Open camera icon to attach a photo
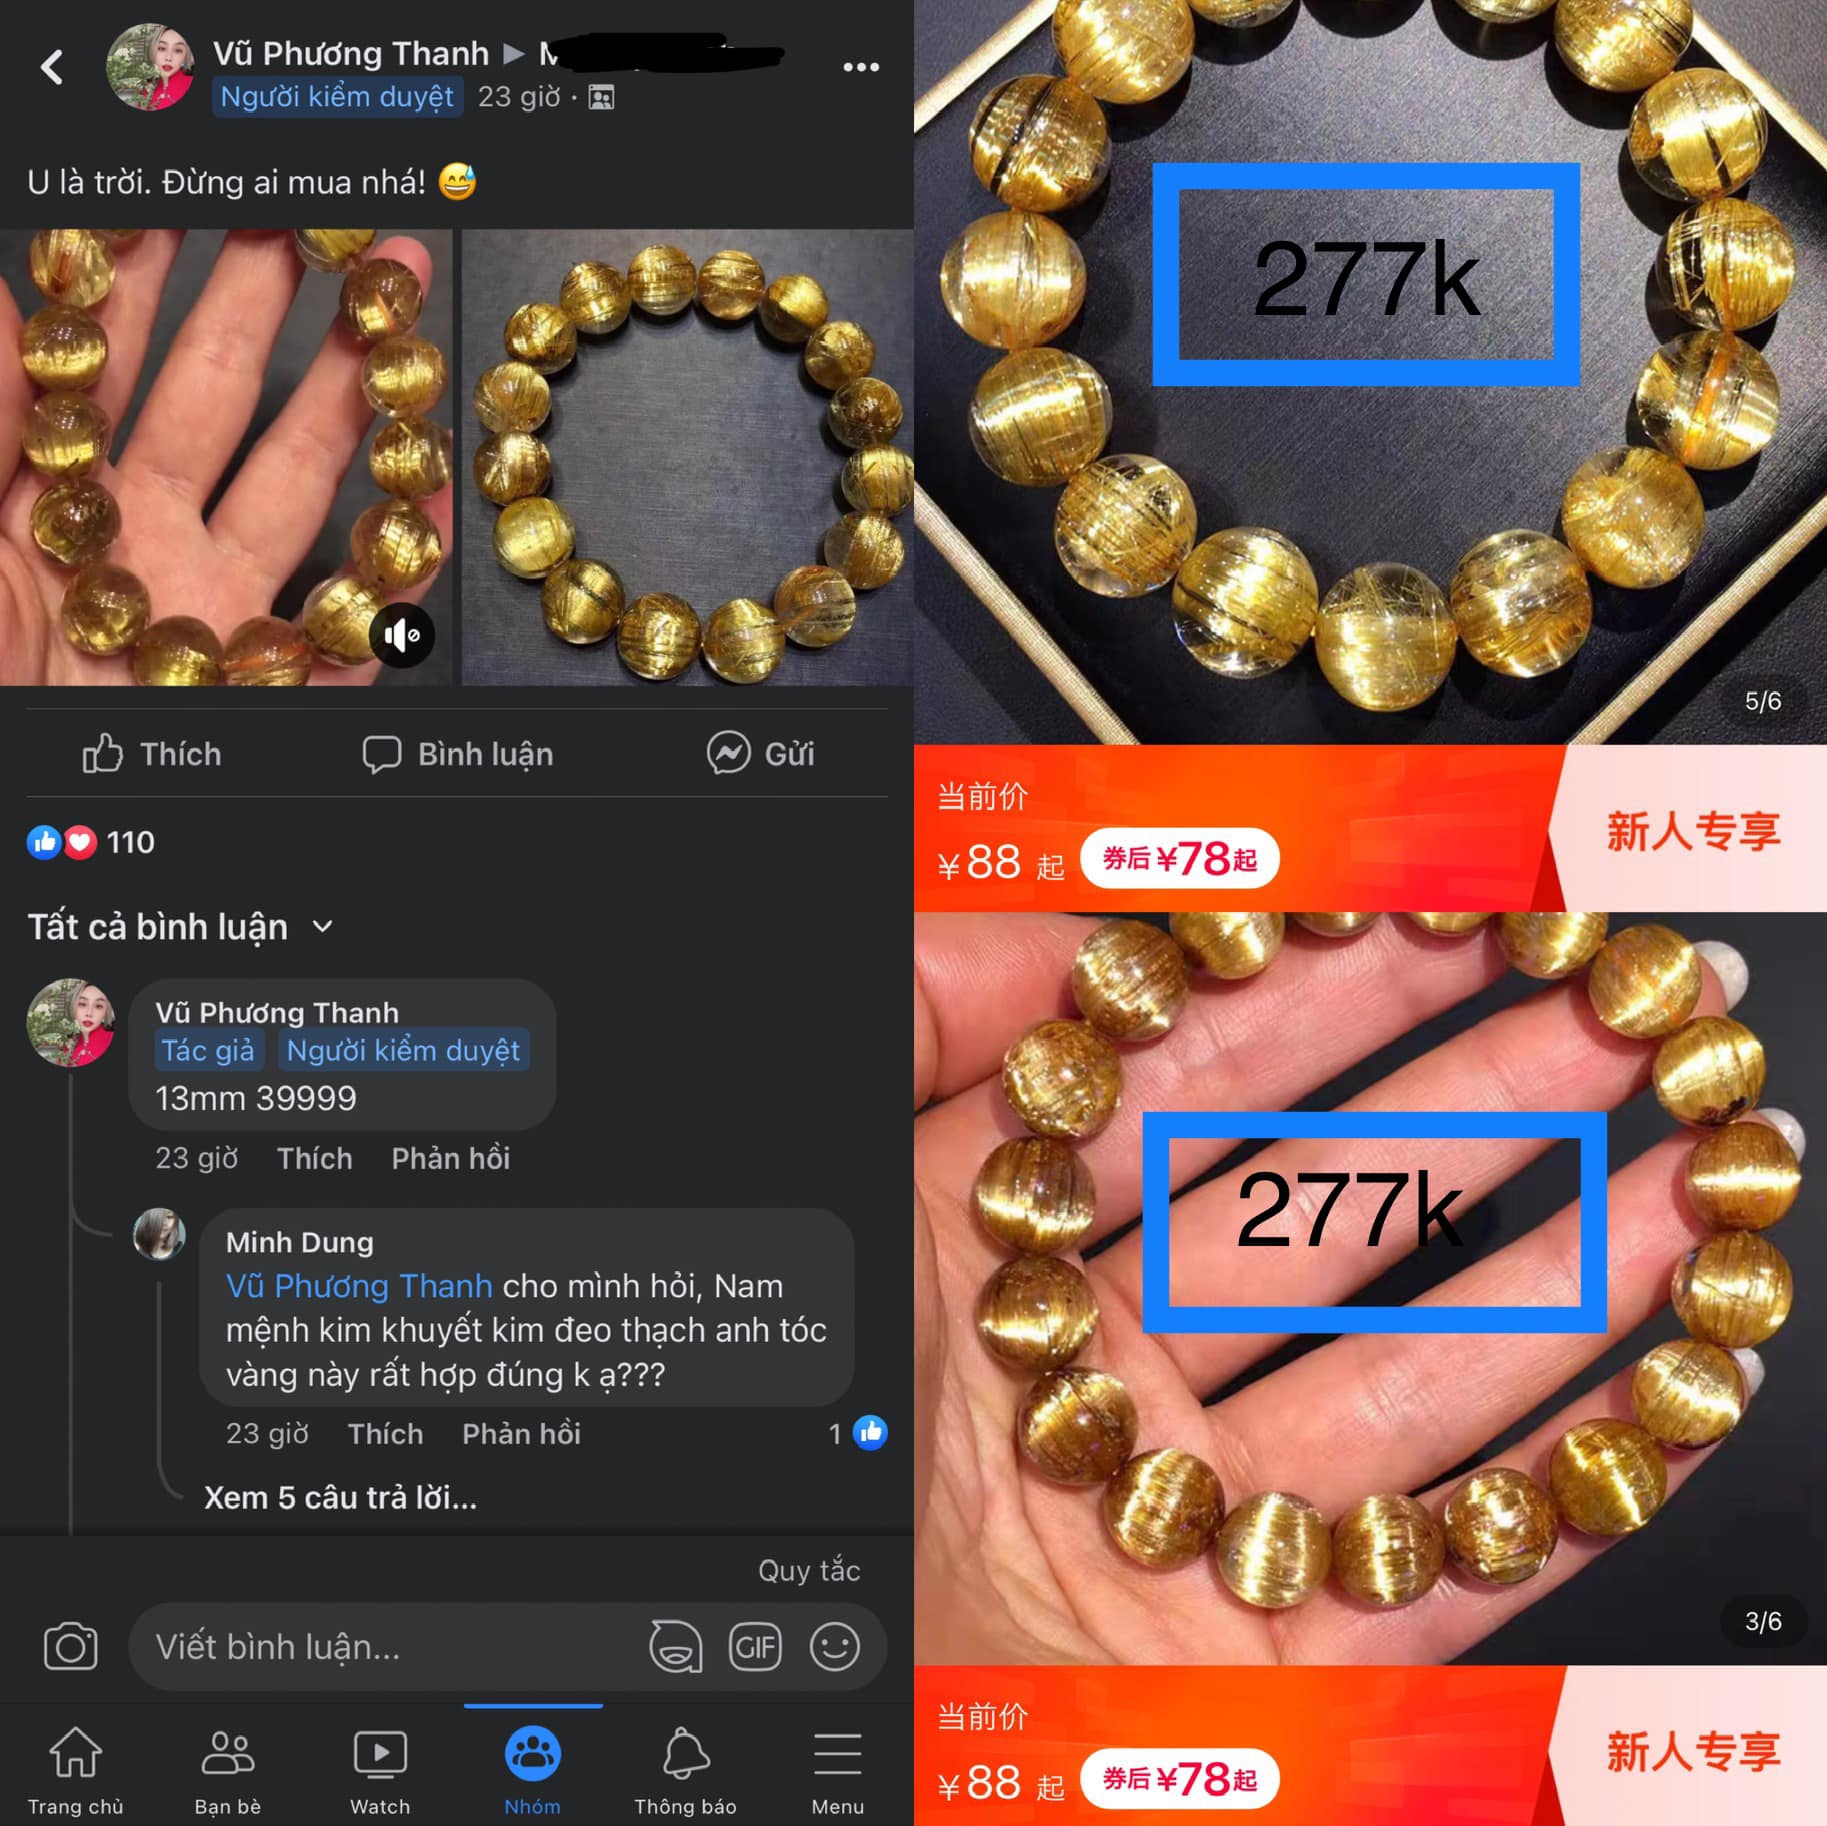 tap(71, 1646)
